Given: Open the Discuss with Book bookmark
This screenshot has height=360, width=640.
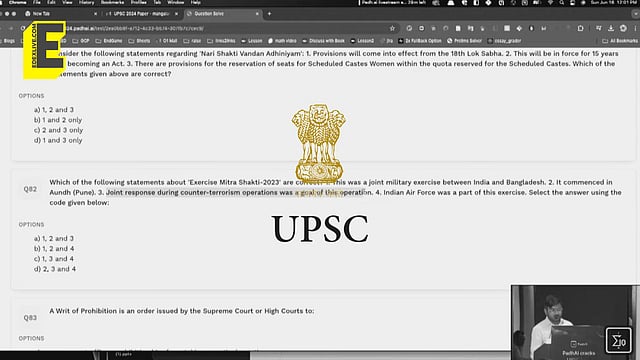Looking at the screenshot, I should click(x=324, y=41).
